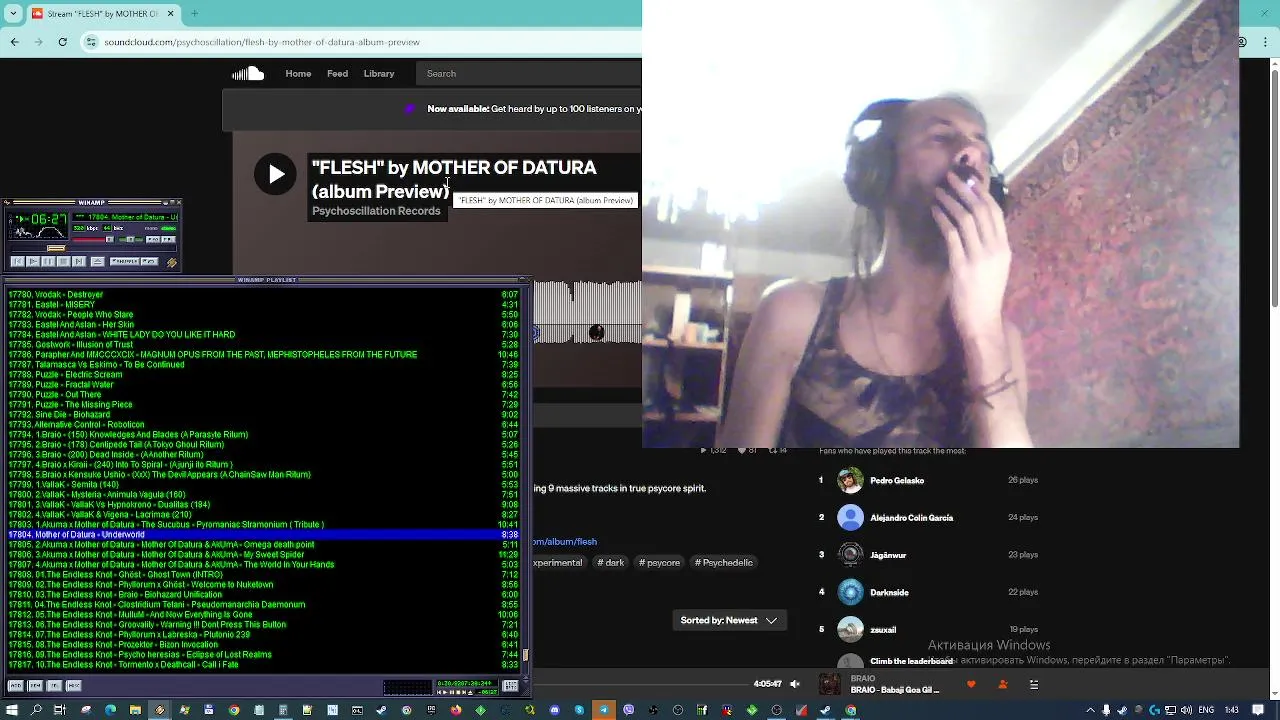Click the experimental tag
Viewport: 1280px width, 720px height.
tap(558, 563)
